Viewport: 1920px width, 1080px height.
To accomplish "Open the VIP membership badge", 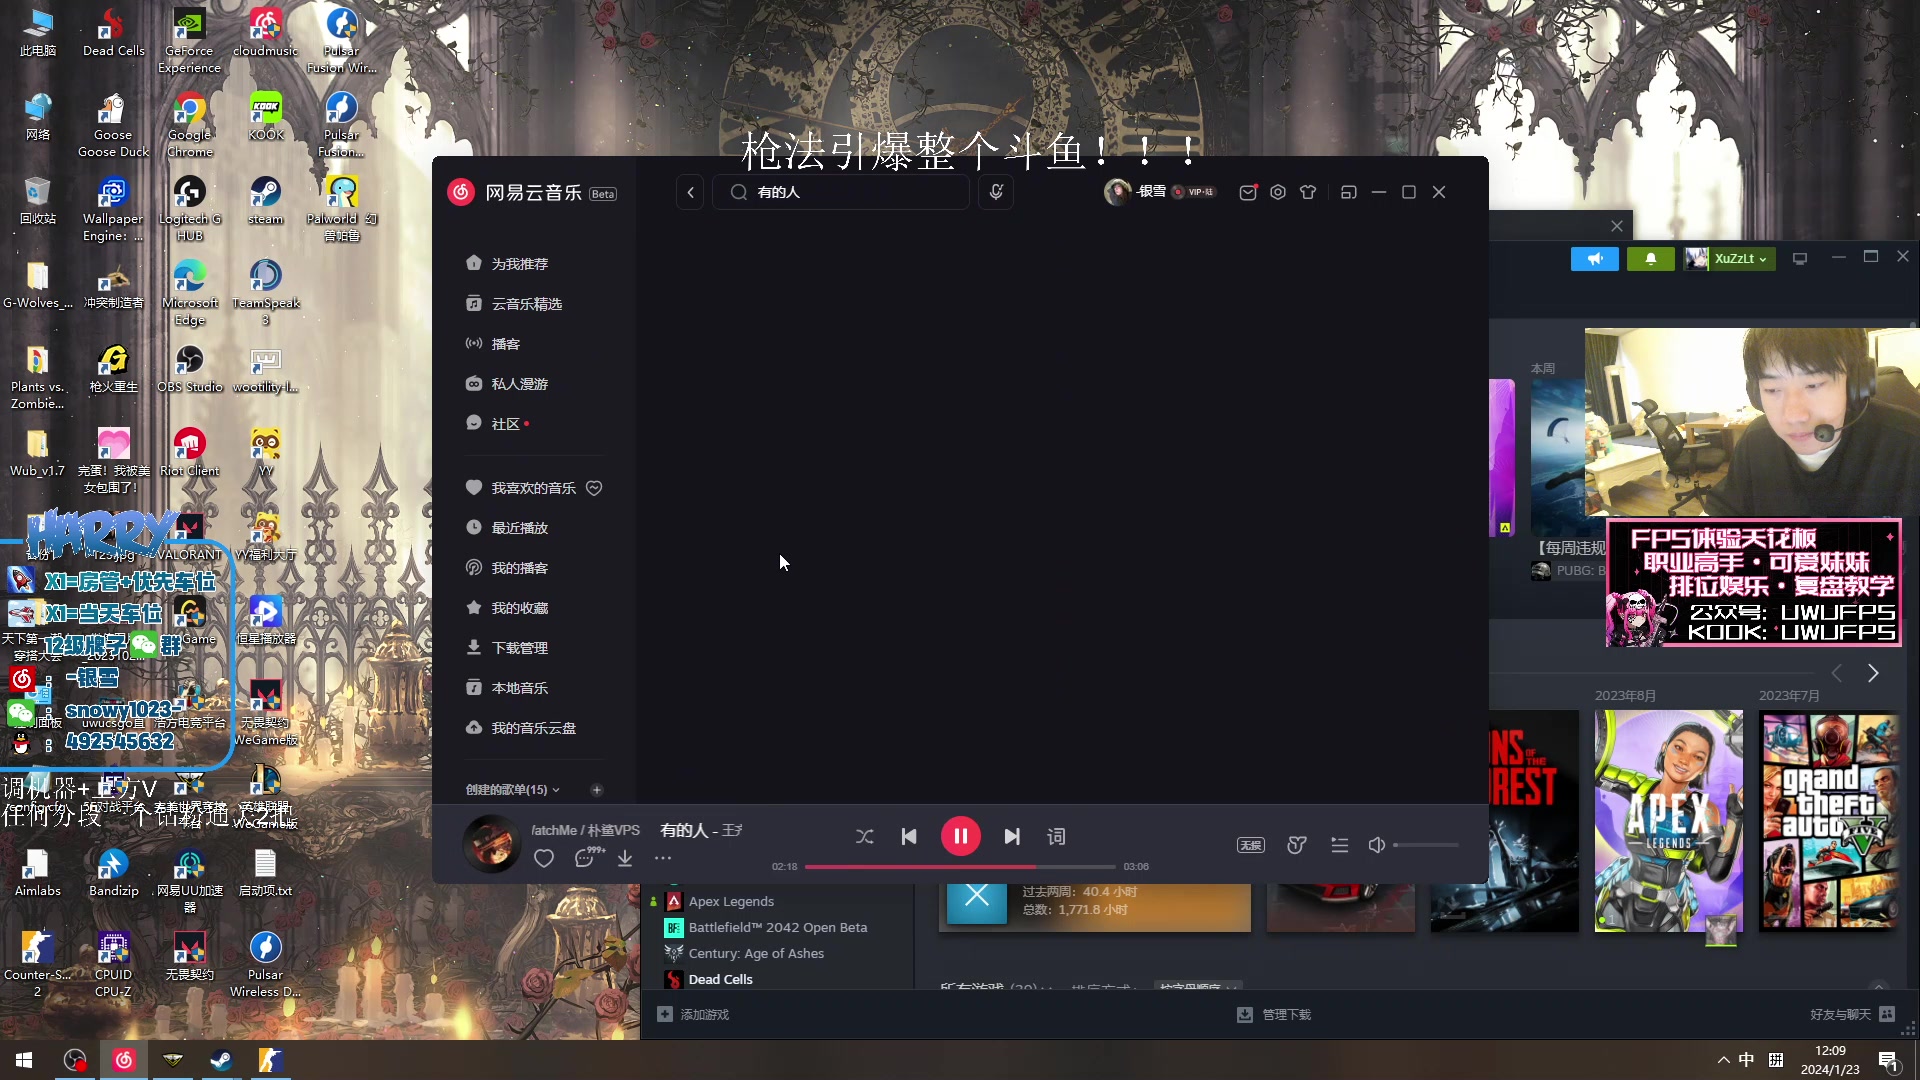I will point(1194,192).
